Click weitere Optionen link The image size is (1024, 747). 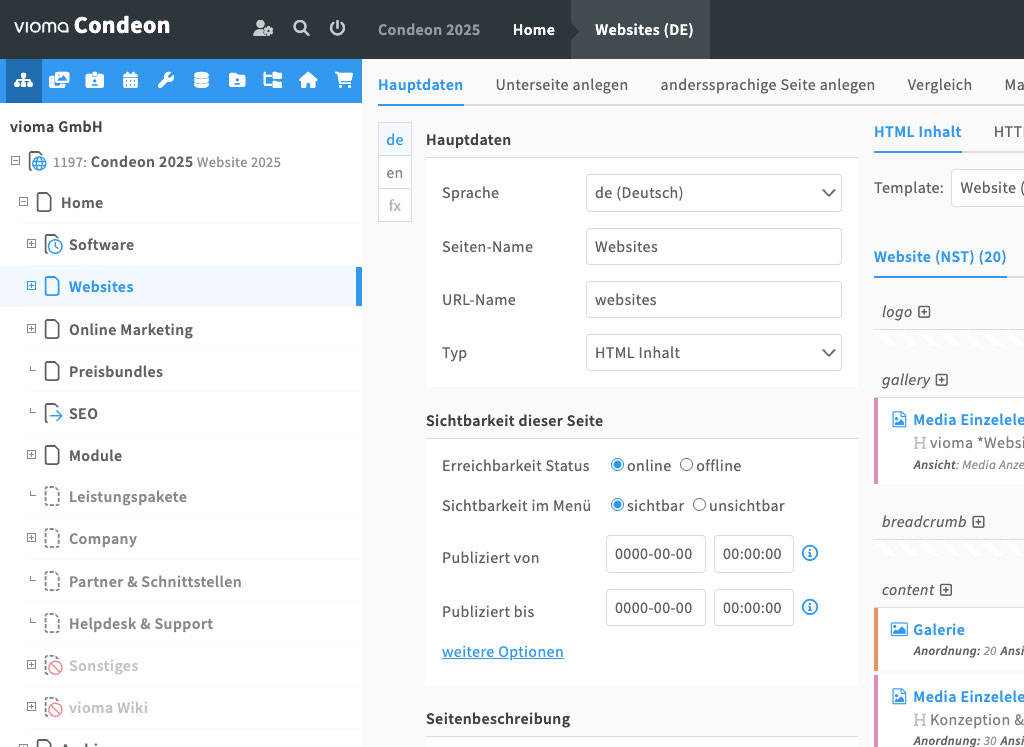(503, 652)
